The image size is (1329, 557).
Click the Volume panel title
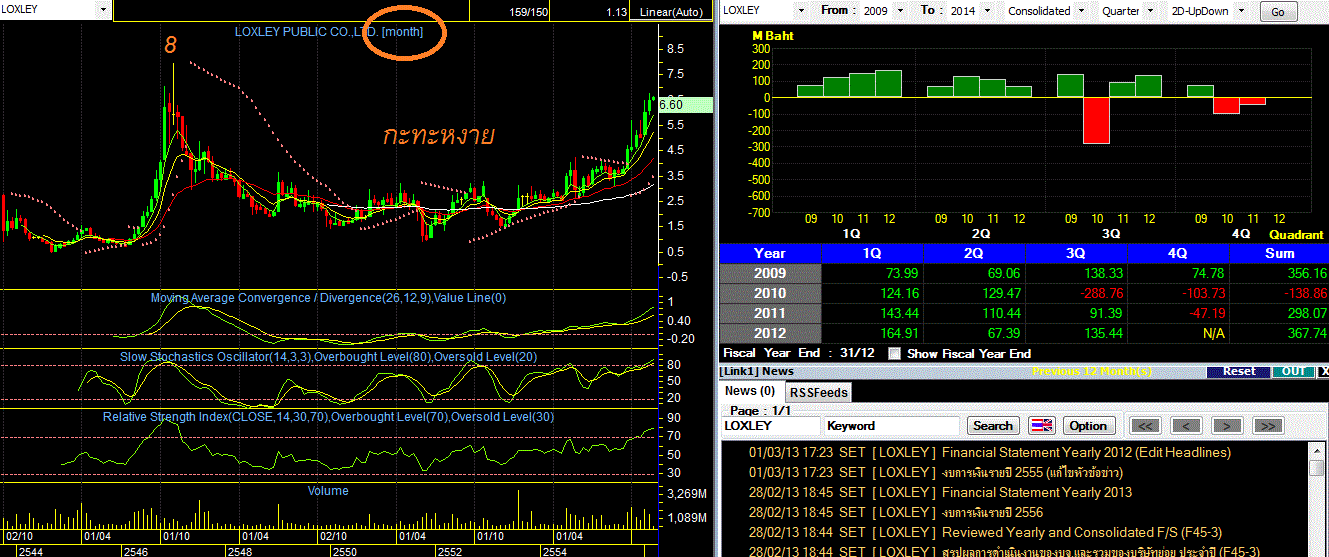pyautogui.click(x=328, y=490)
